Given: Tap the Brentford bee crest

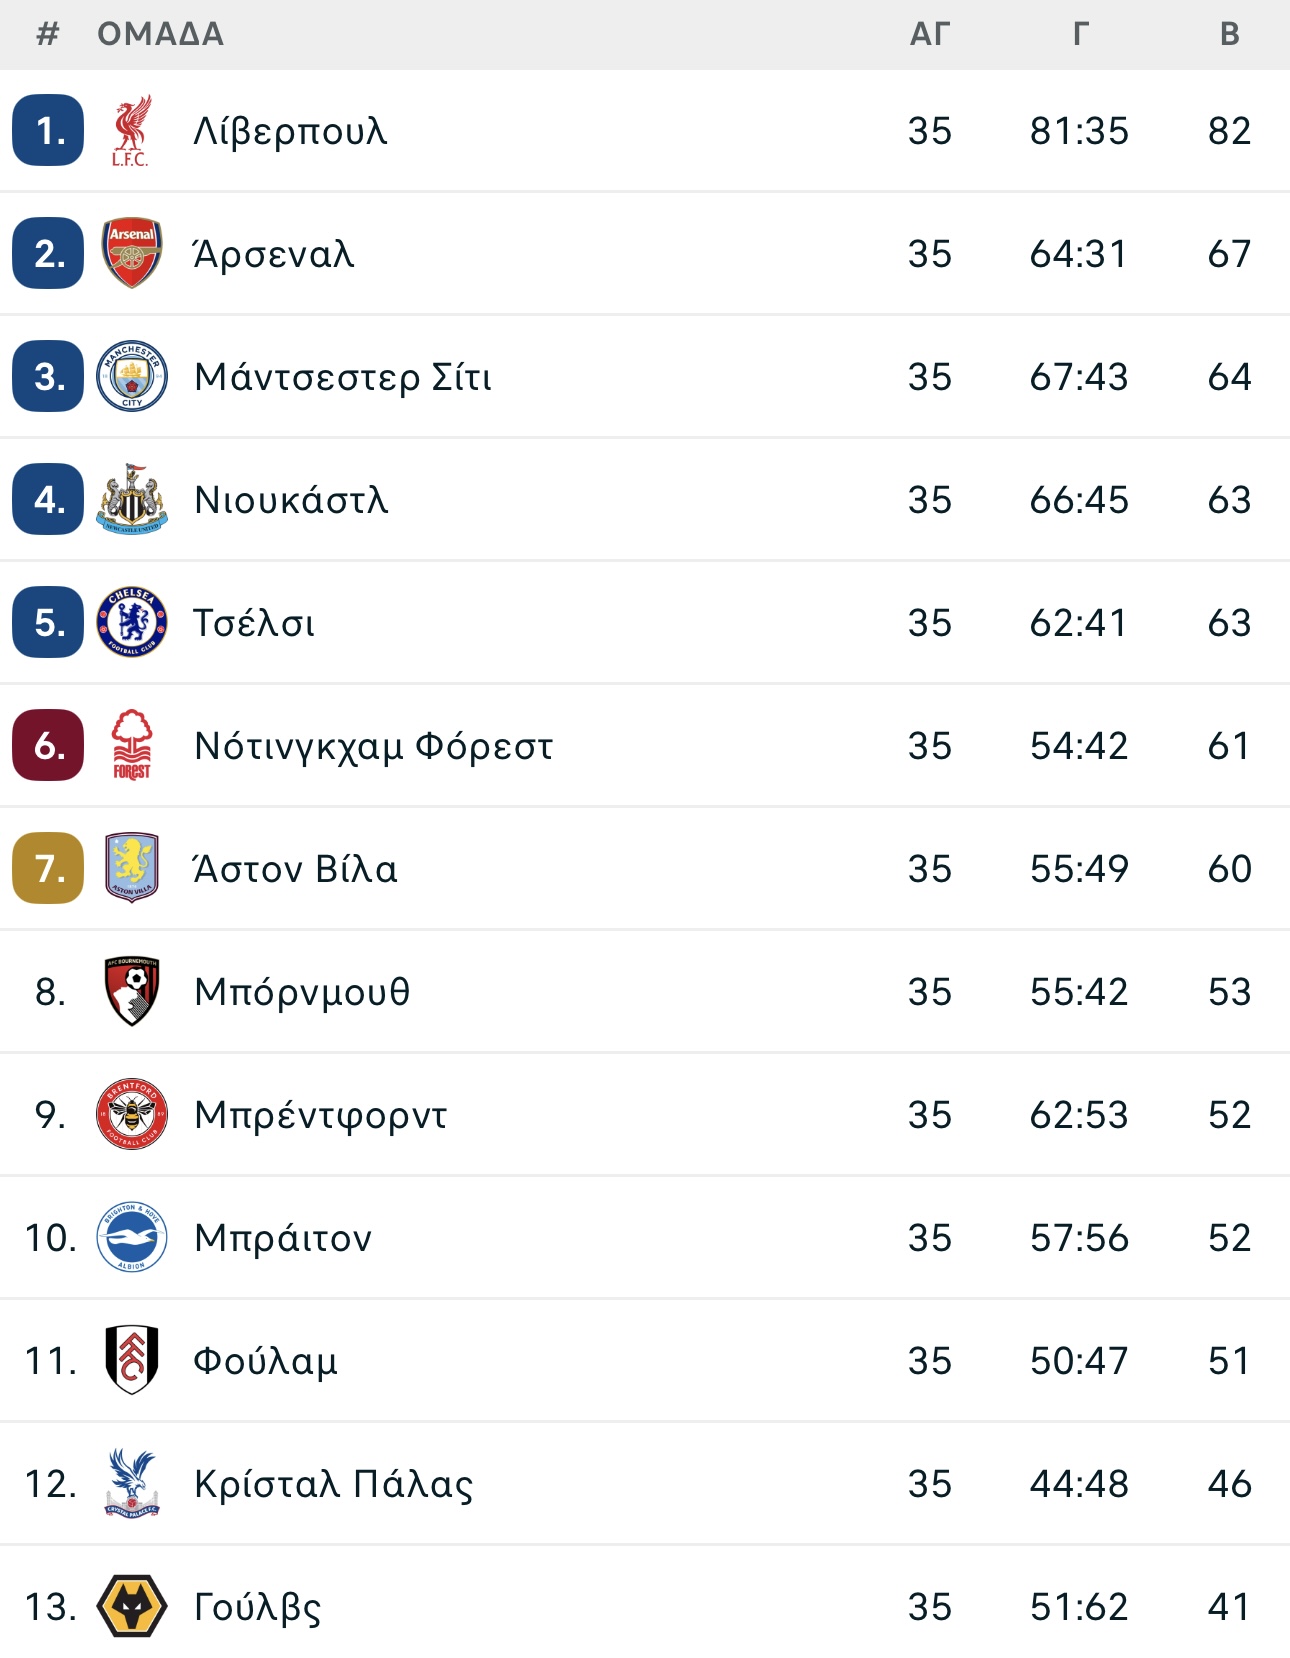Looking at the screenshot, I should pyautogui.click(x=132, y=1114).
